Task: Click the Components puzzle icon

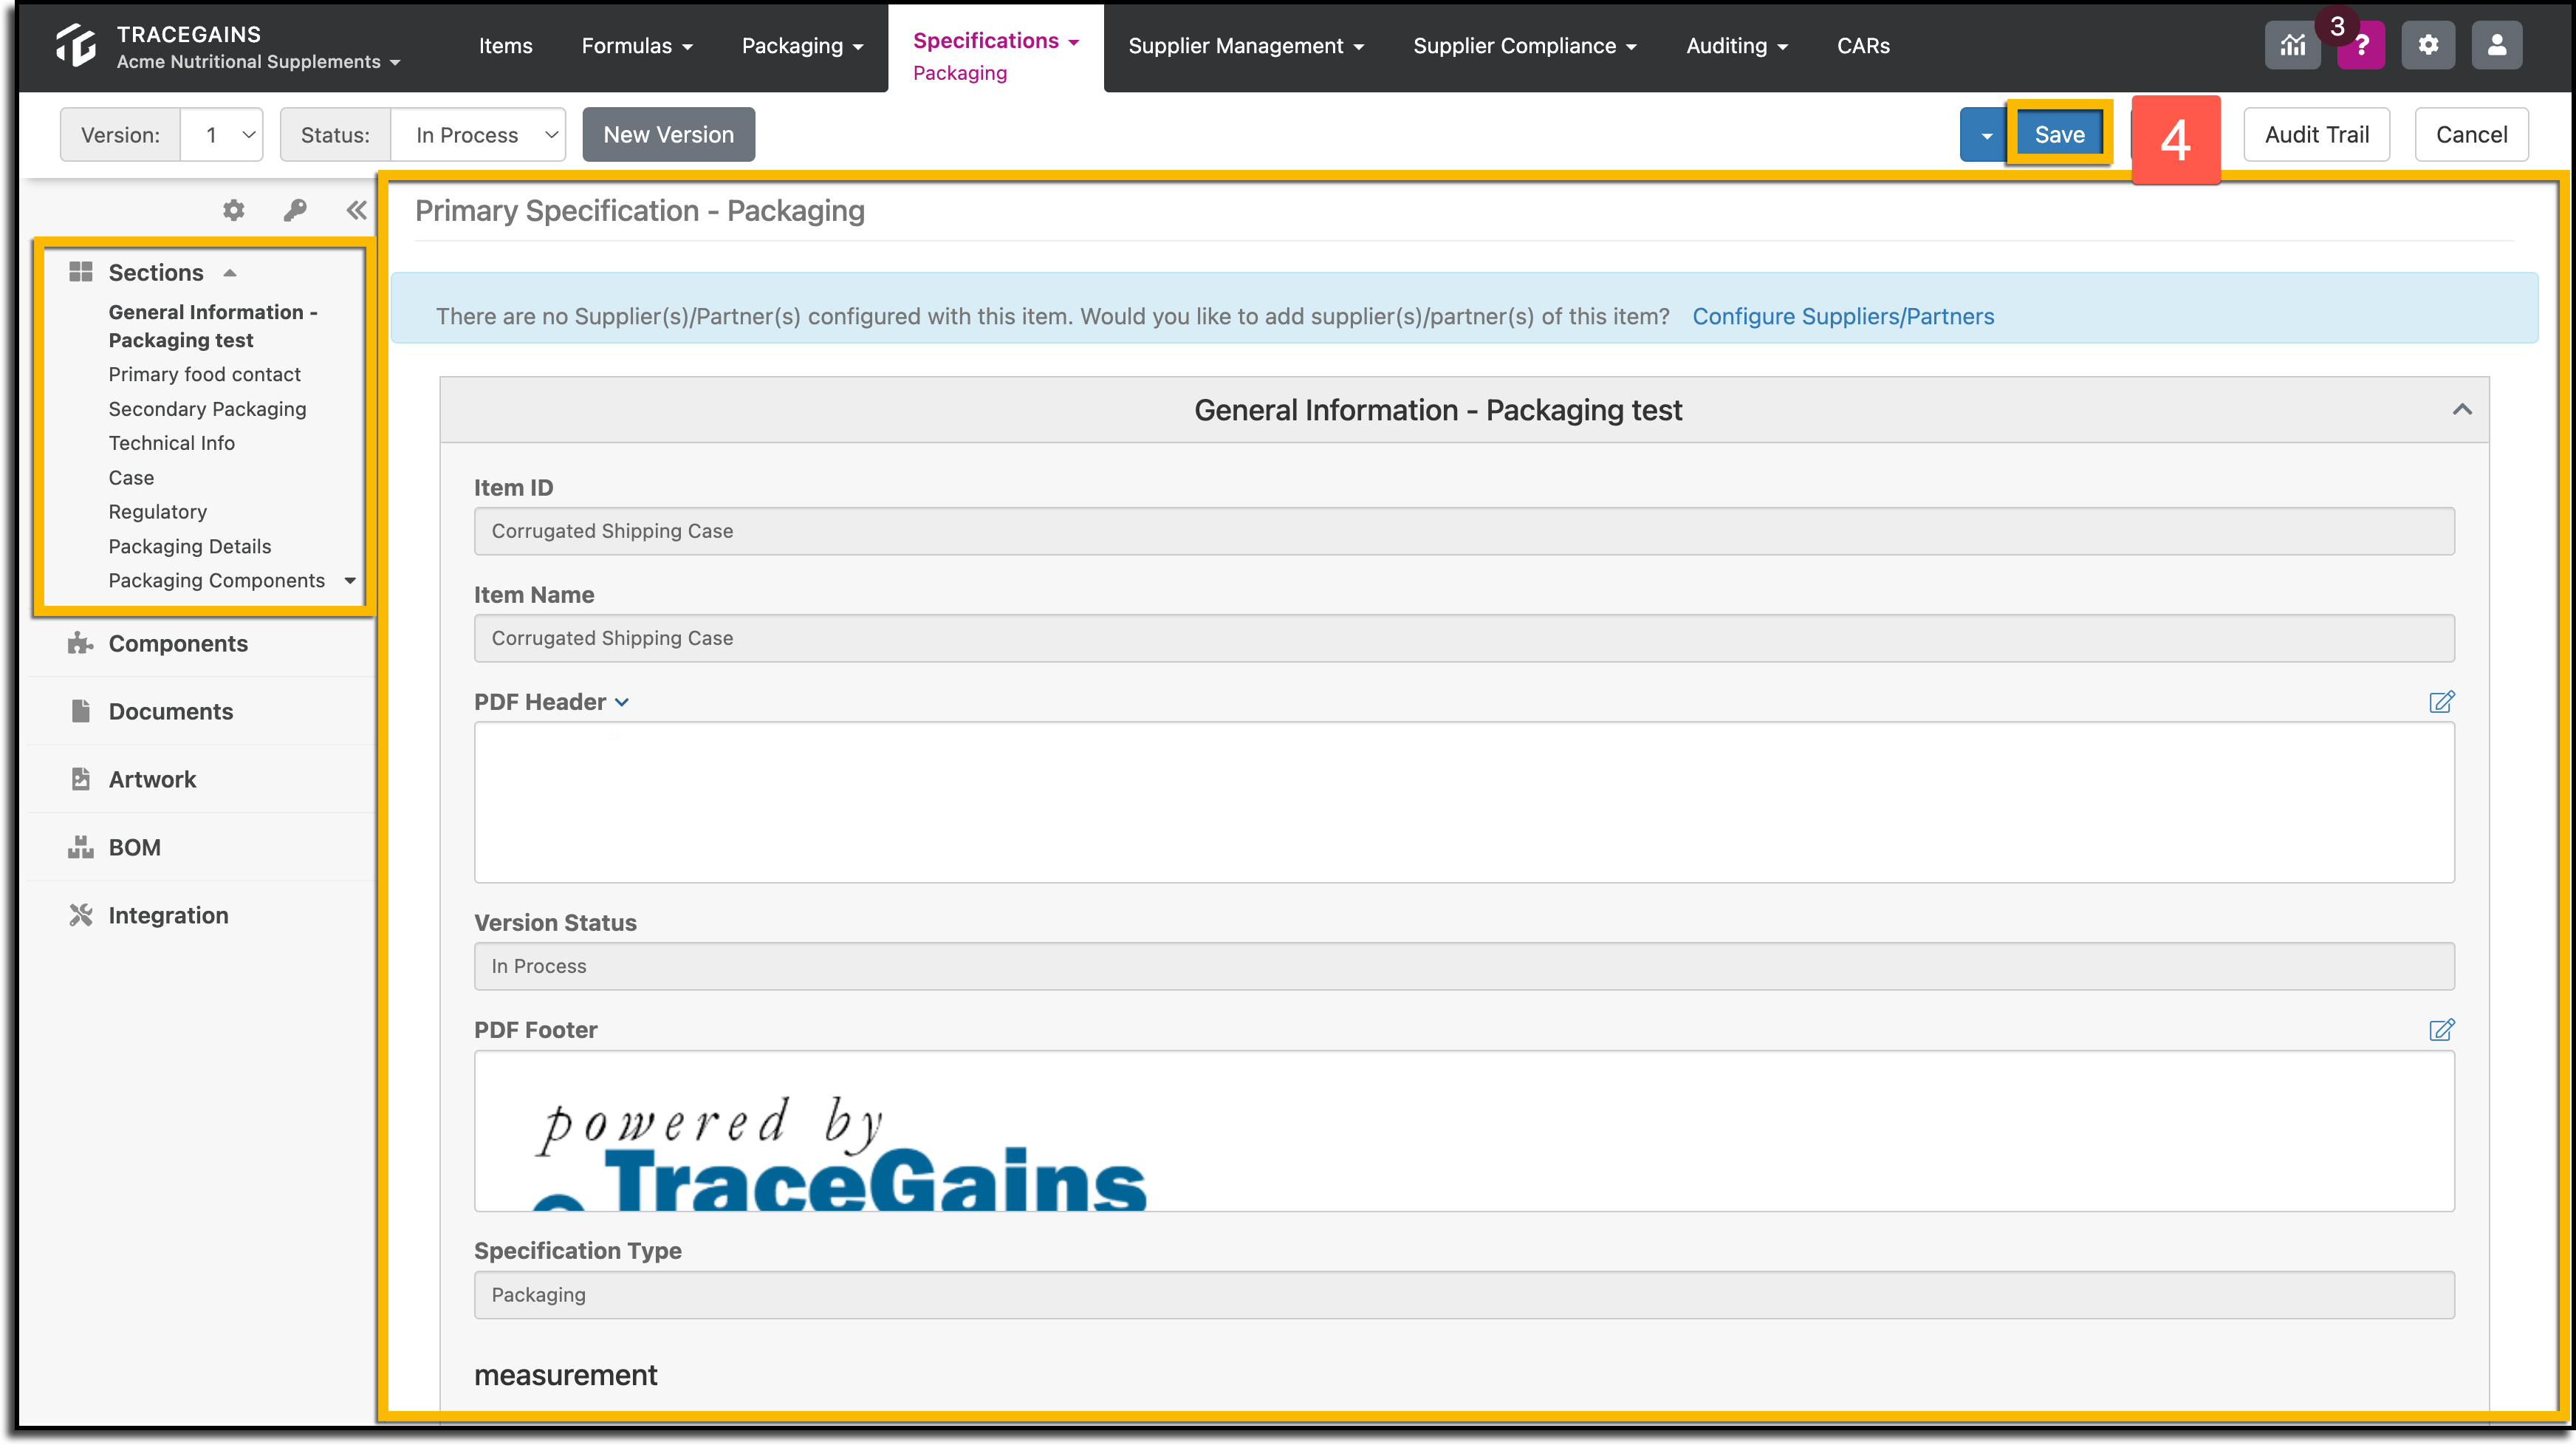Action: click(80, 643)
